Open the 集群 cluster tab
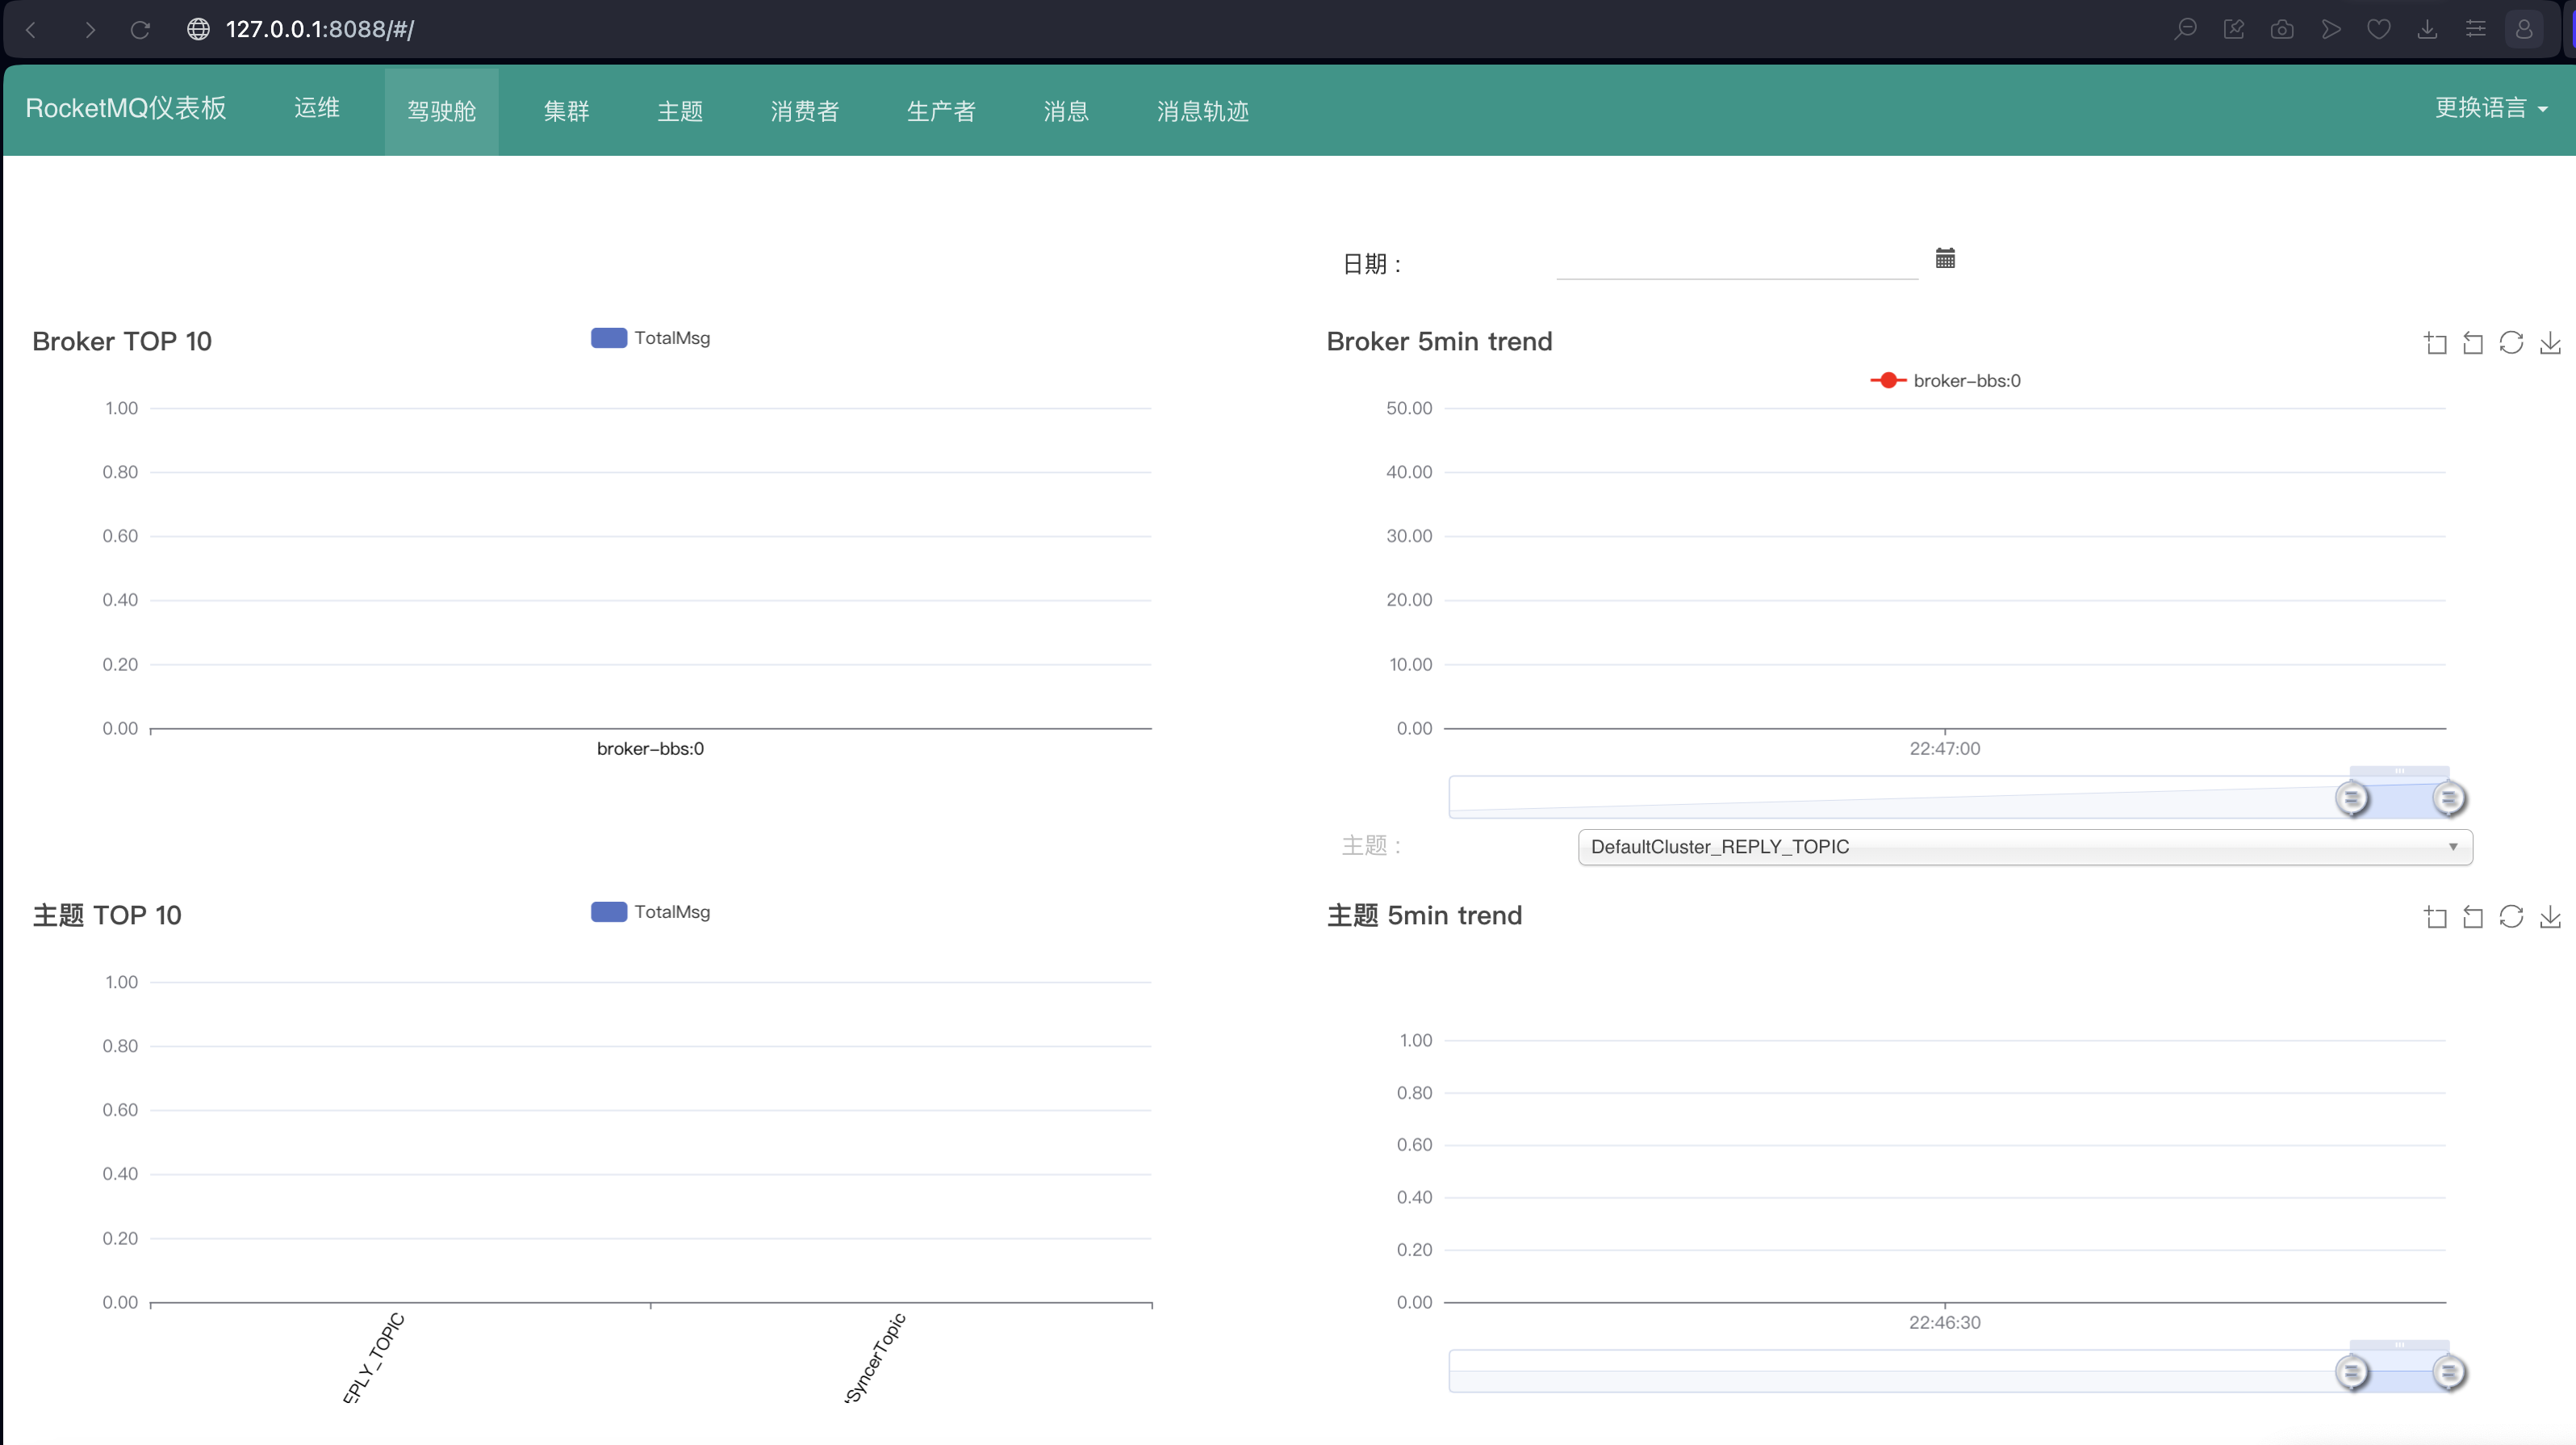2576x1445 pixels. point(566,111)
